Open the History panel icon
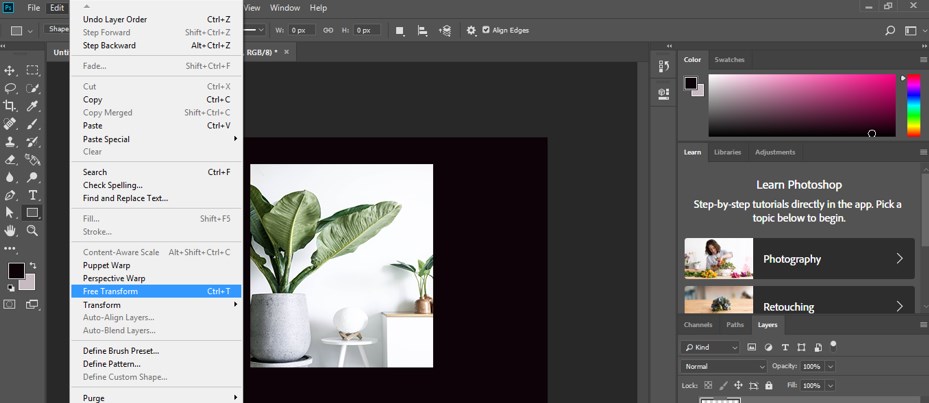Screen dimensions: 929x403 tap(663, 67)
